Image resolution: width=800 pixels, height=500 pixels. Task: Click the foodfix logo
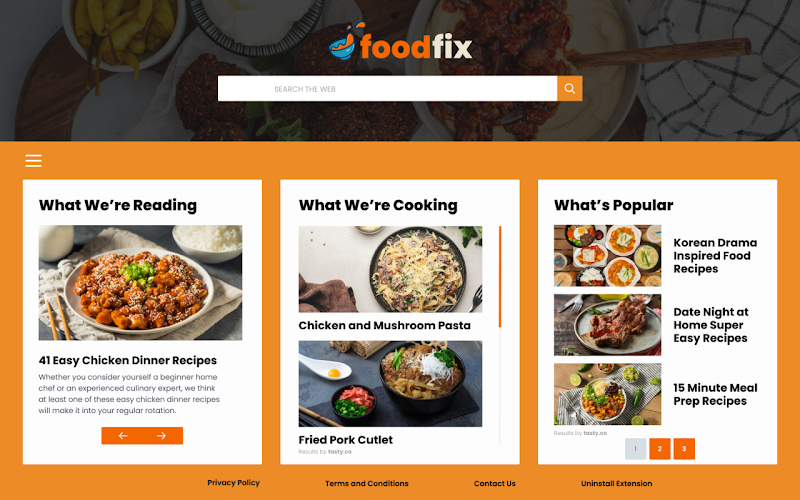pos(401,42)
